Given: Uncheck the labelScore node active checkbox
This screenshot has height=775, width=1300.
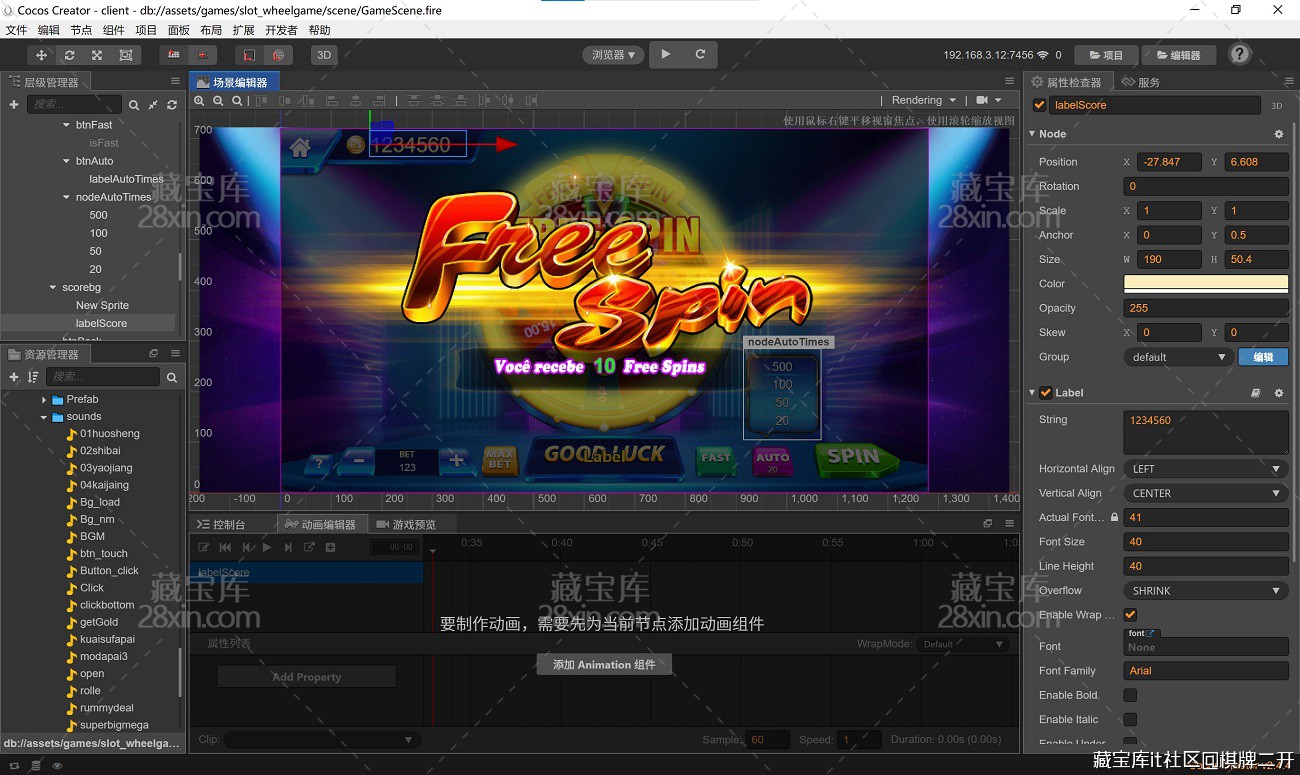Looking at the screenshot, I should (x=1039, y=105).
